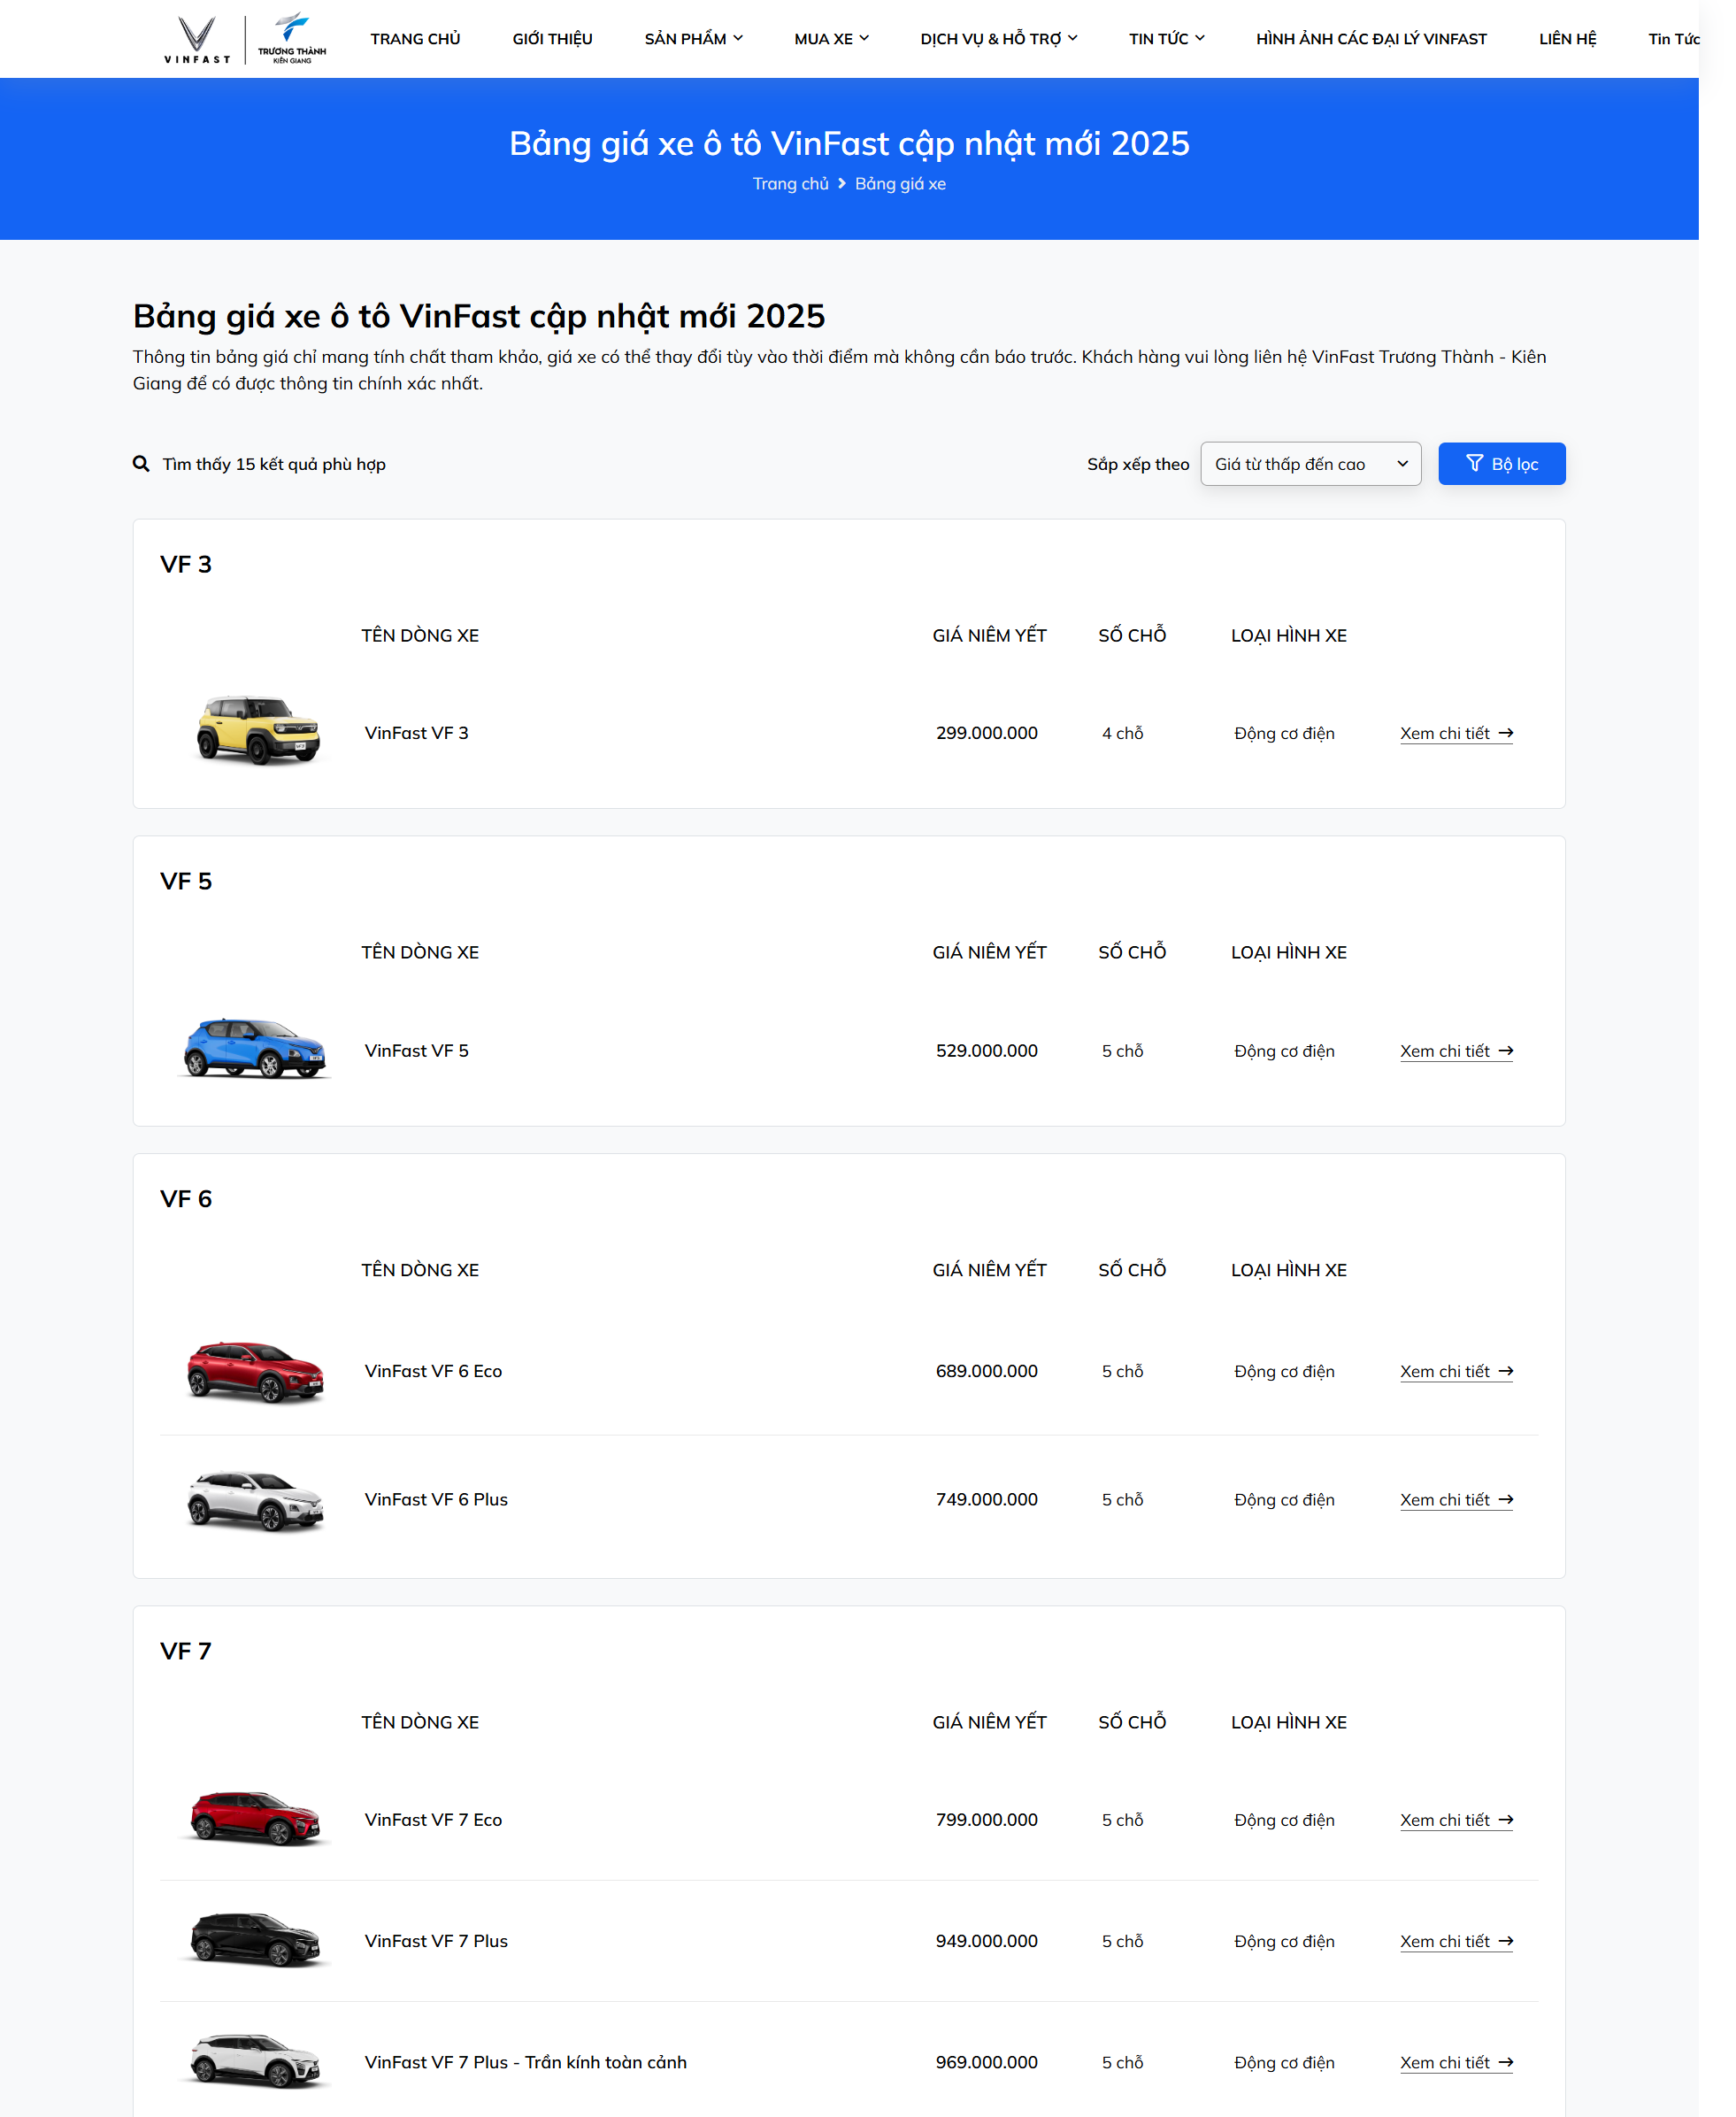The height and width of the screenshot is (2117, 1736).
Task: Go to TRANG CHỦ menu item
Action: click(x=415, y=39)
